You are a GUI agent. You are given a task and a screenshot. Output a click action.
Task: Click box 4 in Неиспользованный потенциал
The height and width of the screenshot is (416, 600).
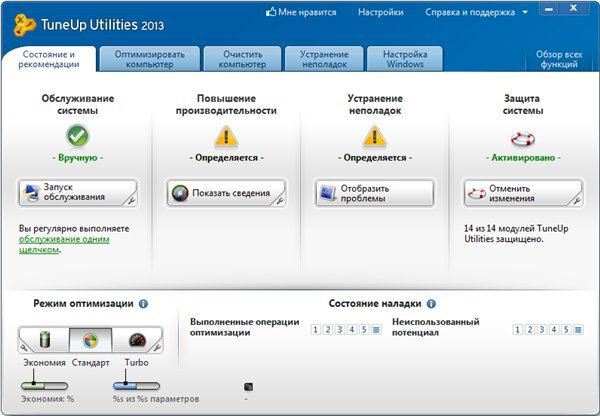pyautogui.click(x=554, y=330)
